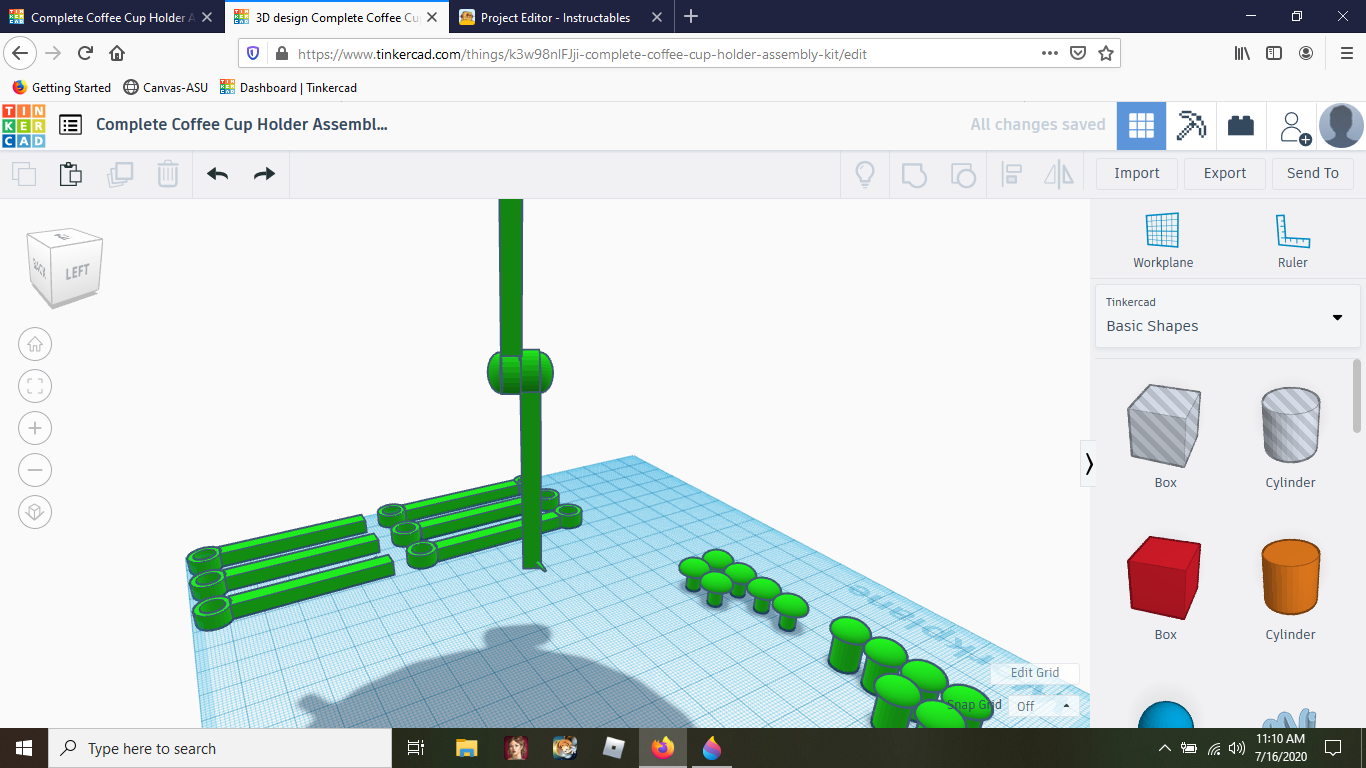Open the notification action center
Screen dimensions: 1366x768
tap(1332, 748)
